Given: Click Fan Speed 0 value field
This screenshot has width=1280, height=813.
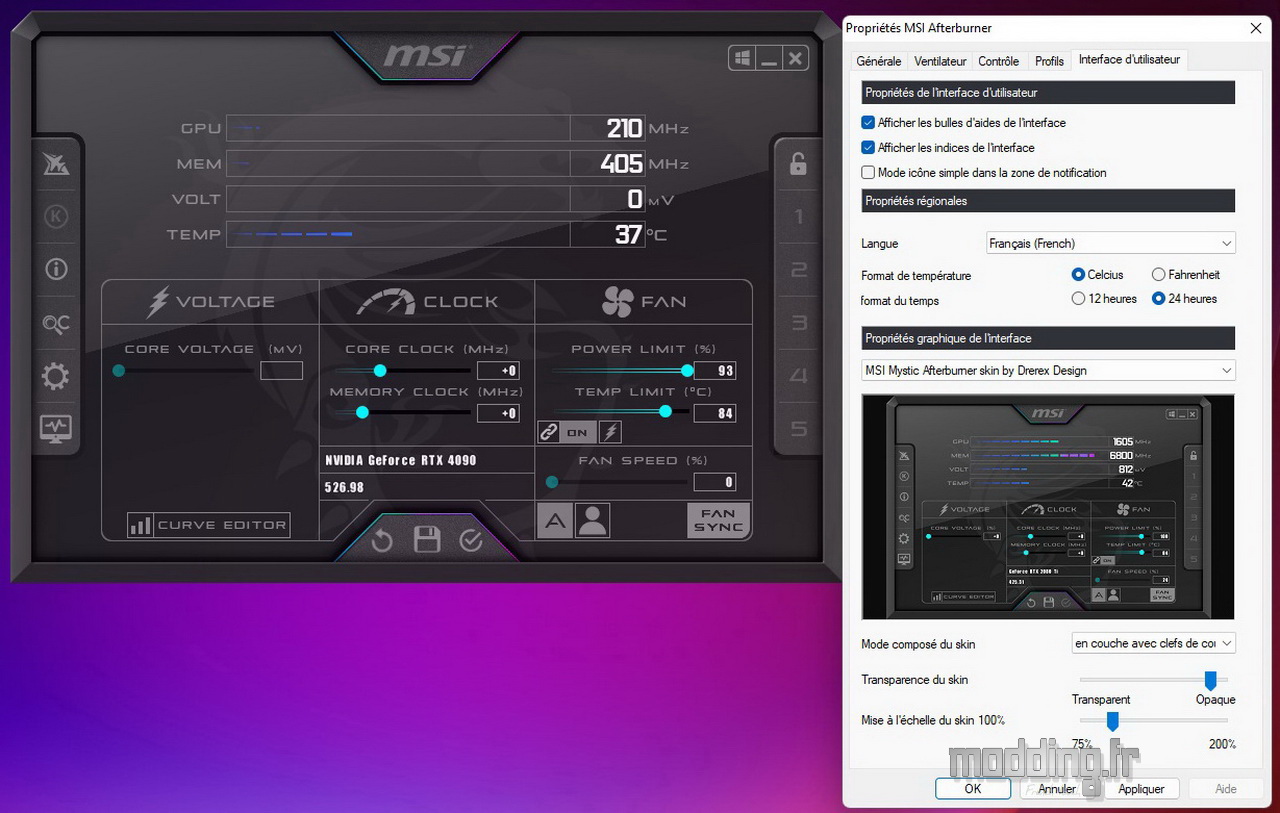Looking at the screenshot, I should [x=715, y=482].
